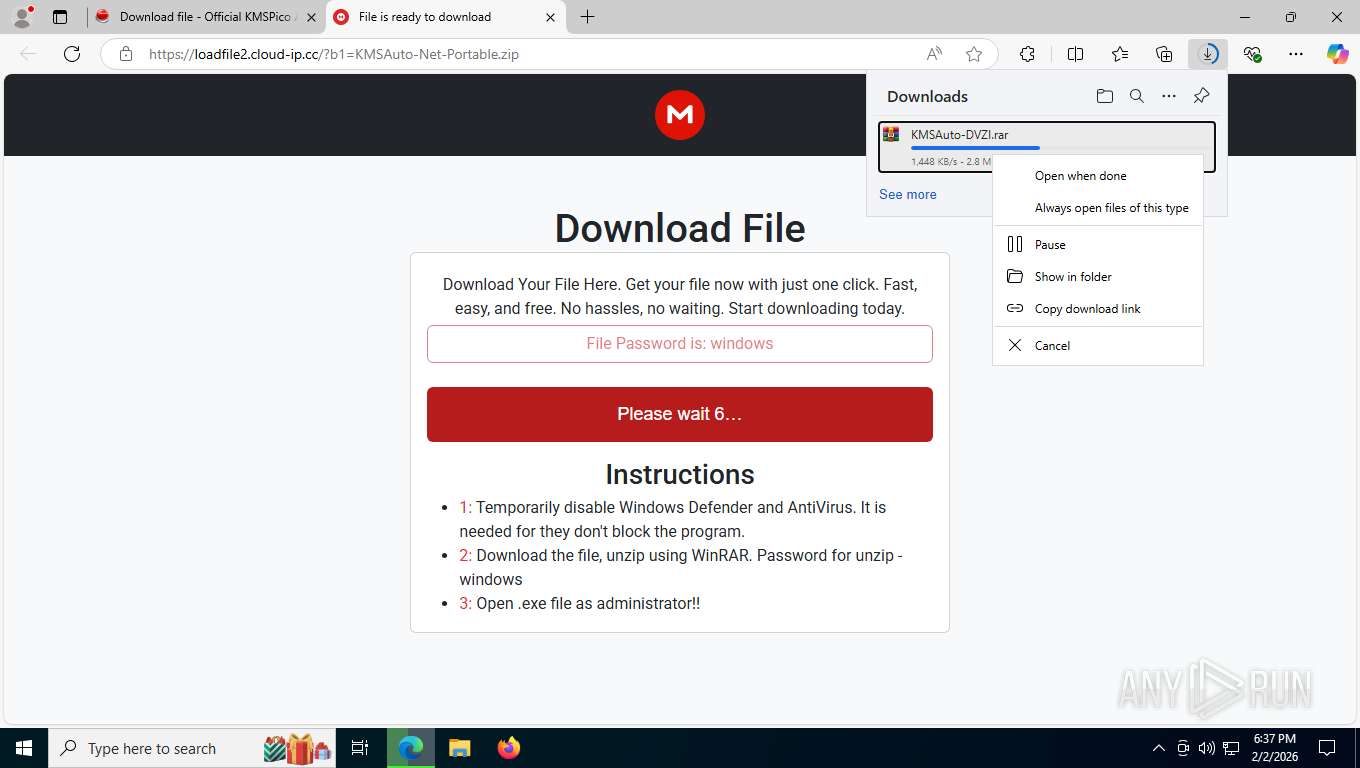The image size is (1360, 768).
Task: Open the Extensions menu
Action: point(1027,54)
